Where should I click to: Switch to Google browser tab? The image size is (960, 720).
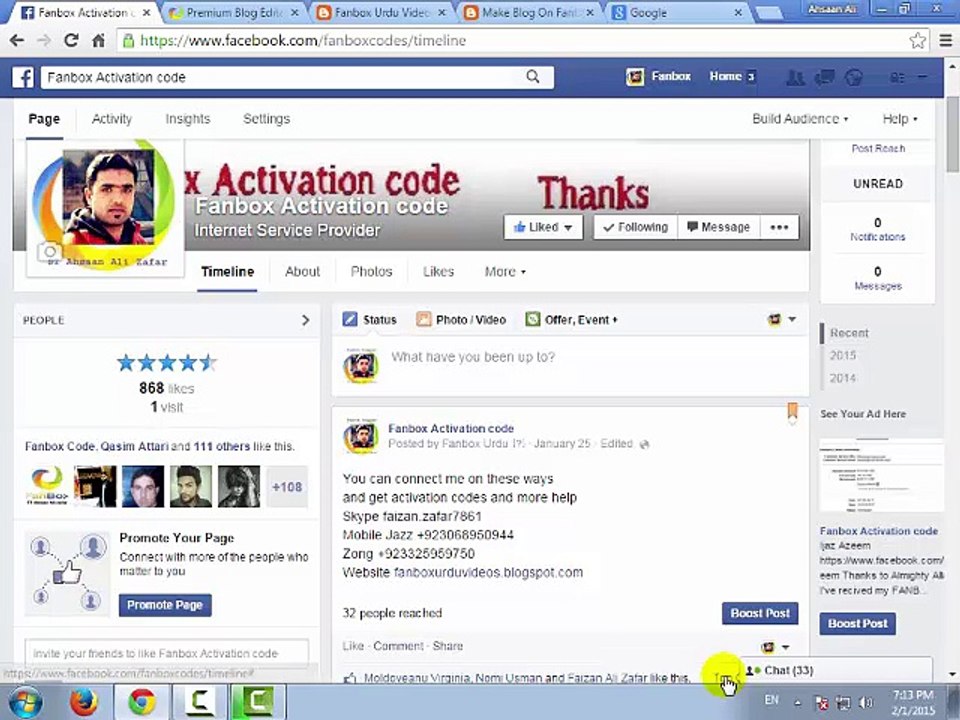(x=678, y=12)
